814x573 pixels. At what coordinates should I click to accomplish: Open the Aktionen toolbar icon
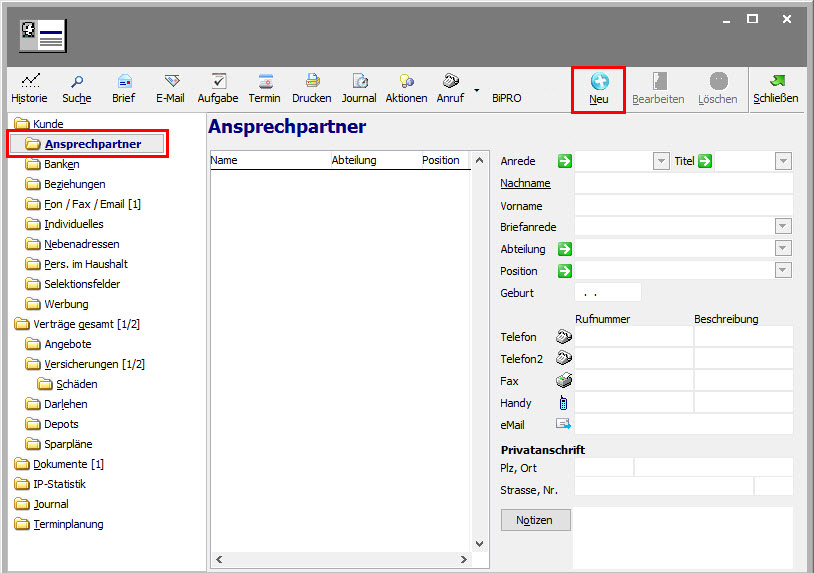[x=406, y=82]
